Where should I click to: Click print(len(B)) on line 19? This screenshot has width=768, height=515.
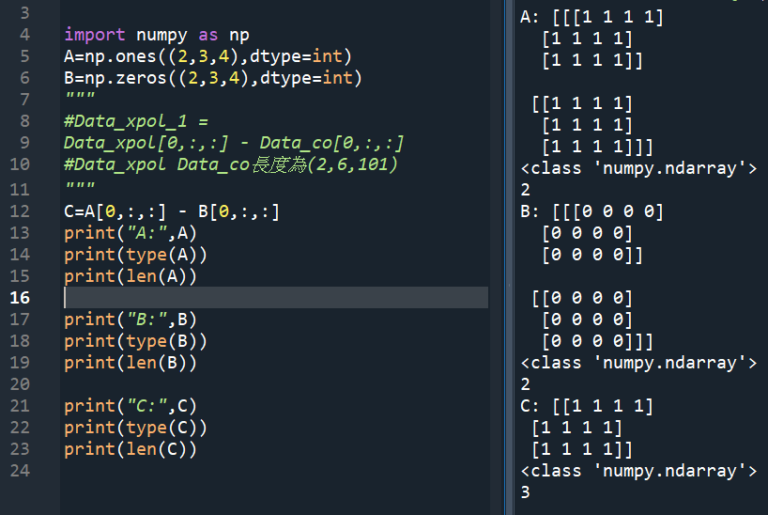coord(130,363)
